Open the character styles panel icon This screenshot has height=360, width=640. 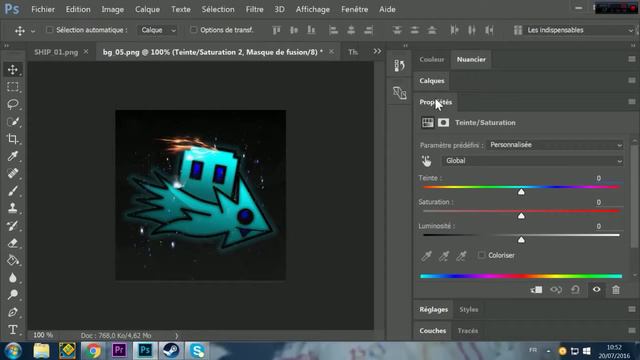[x=399, y=93]
